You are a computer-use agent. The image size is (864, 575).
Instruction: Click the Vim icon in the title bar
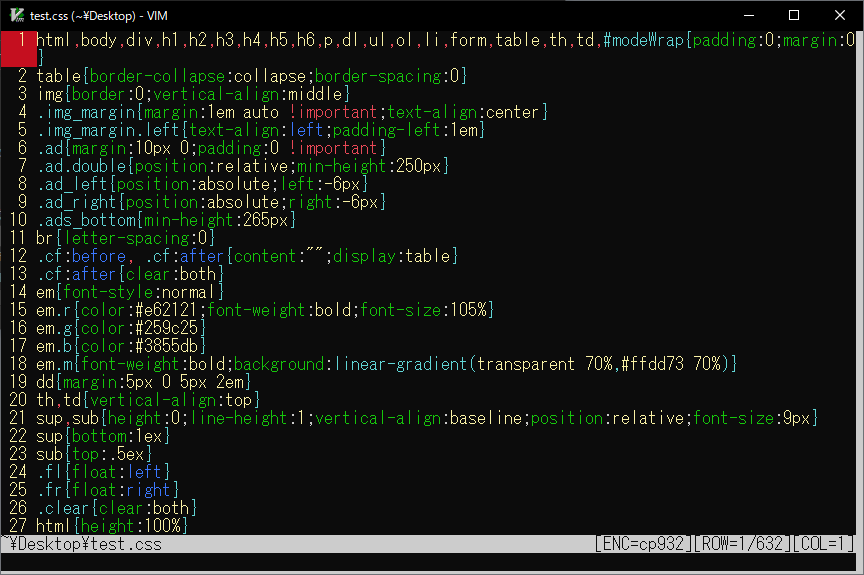(x=17, y=15)
